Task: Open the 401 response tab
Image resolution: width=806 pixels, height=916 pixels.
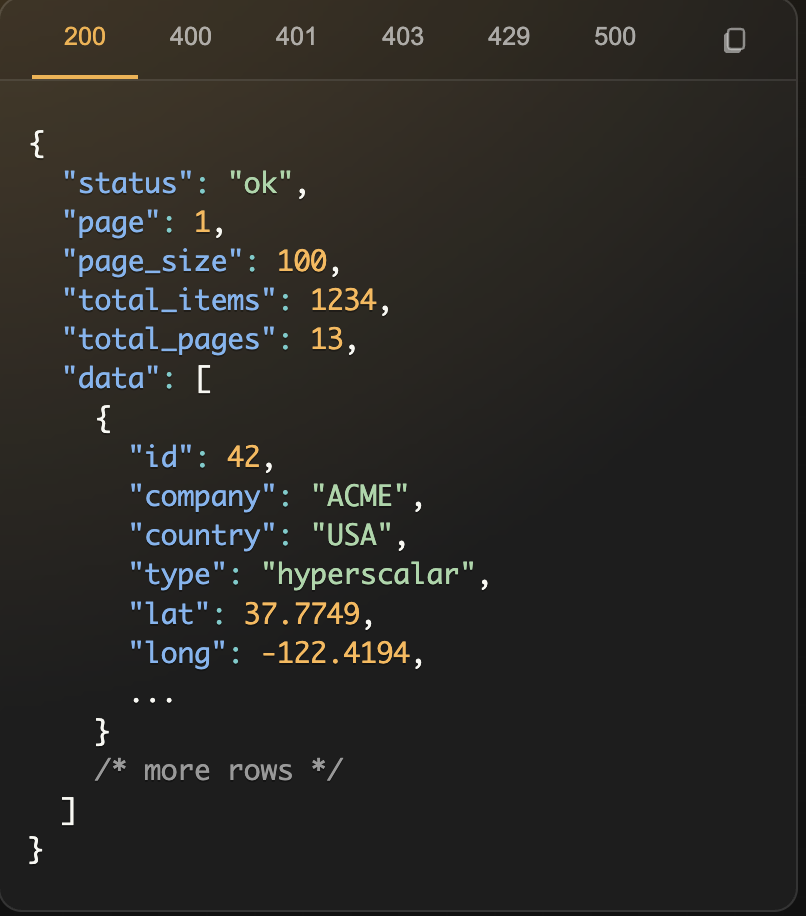Action: 296,37
